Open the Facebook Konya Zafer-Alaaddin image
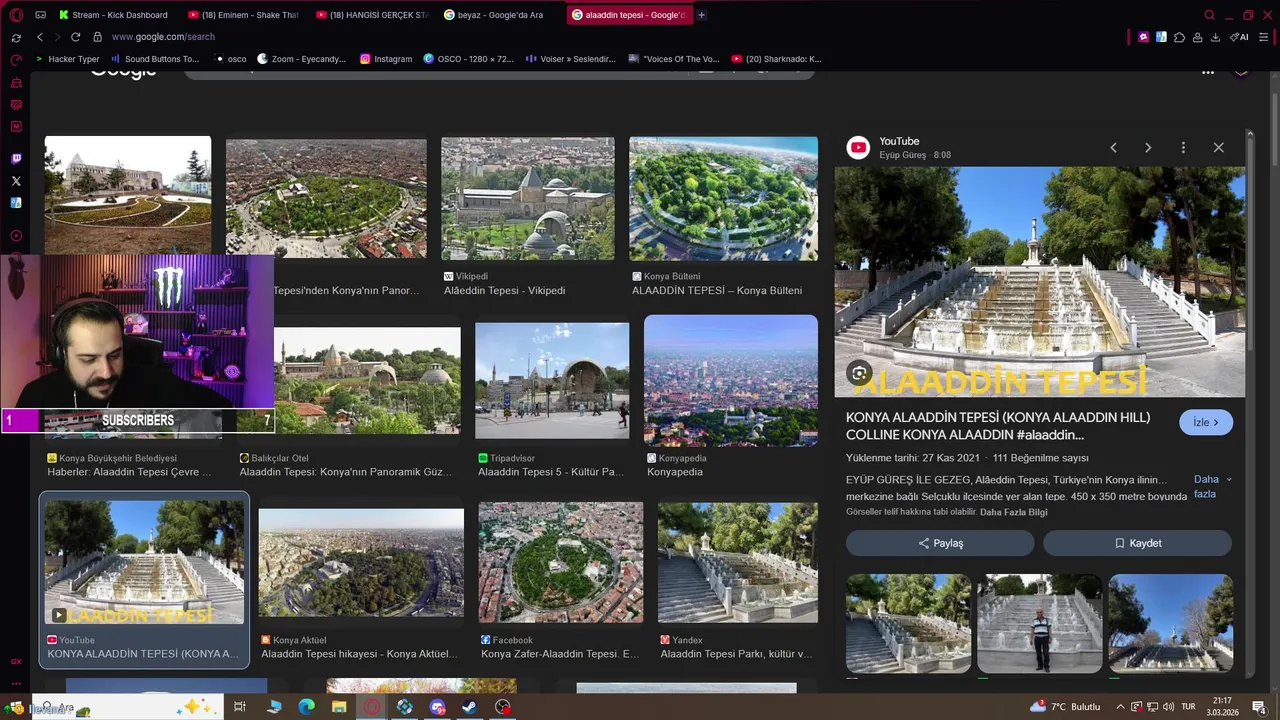The image size is (1280, 720). (561, 562)
